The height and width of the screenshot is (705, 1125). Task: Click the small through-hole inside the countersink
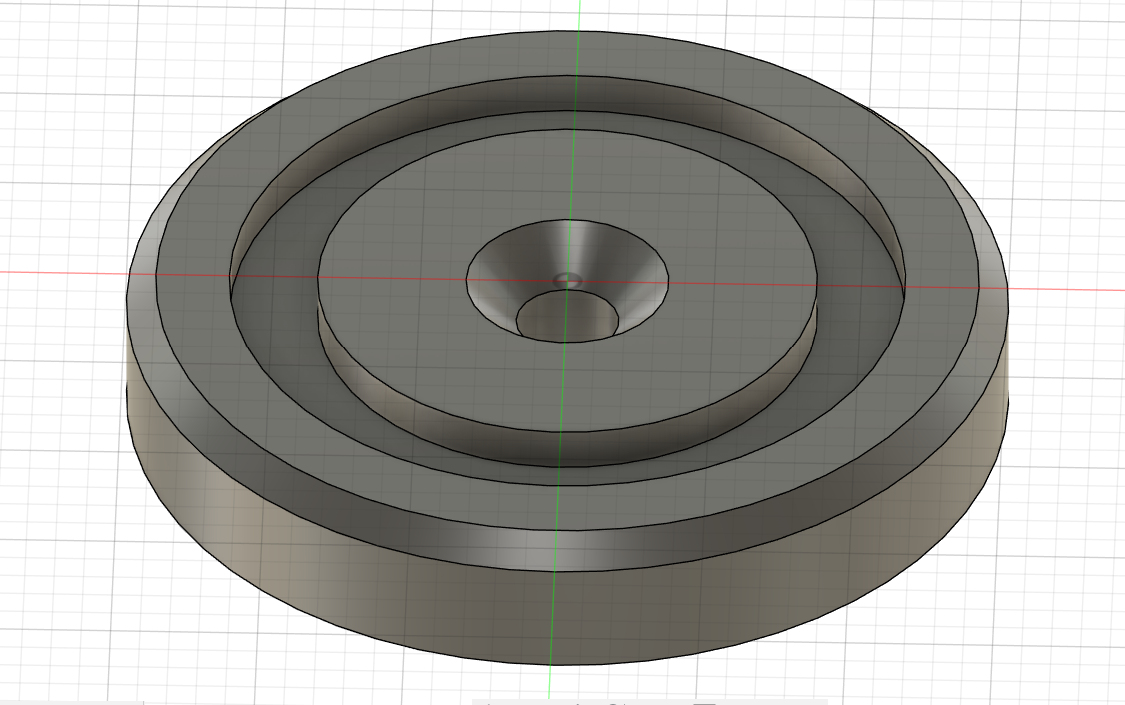click(x=566, y=280)
